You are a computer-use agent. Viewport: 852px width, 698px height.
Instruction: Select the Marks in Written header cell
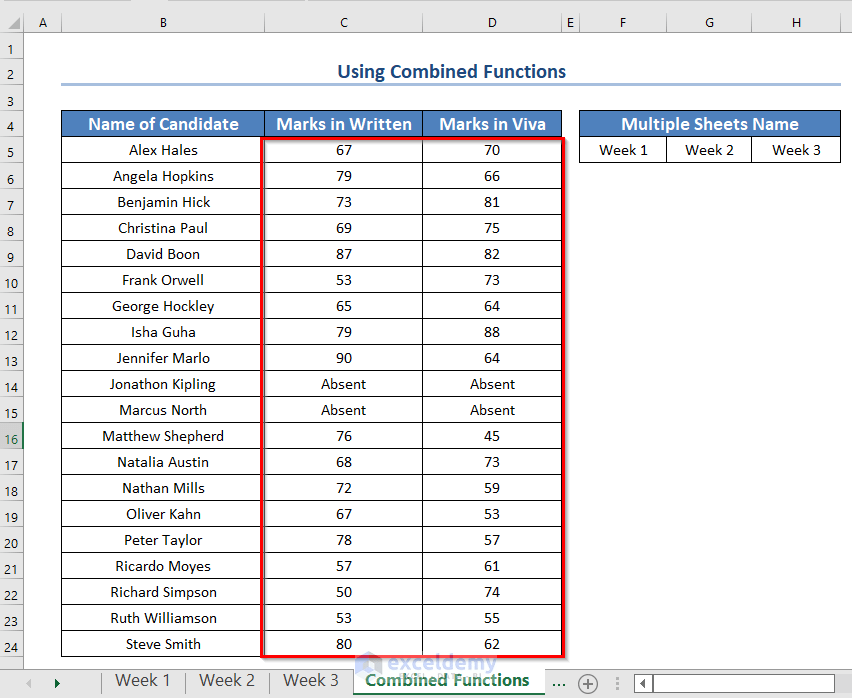click(343, 124)
